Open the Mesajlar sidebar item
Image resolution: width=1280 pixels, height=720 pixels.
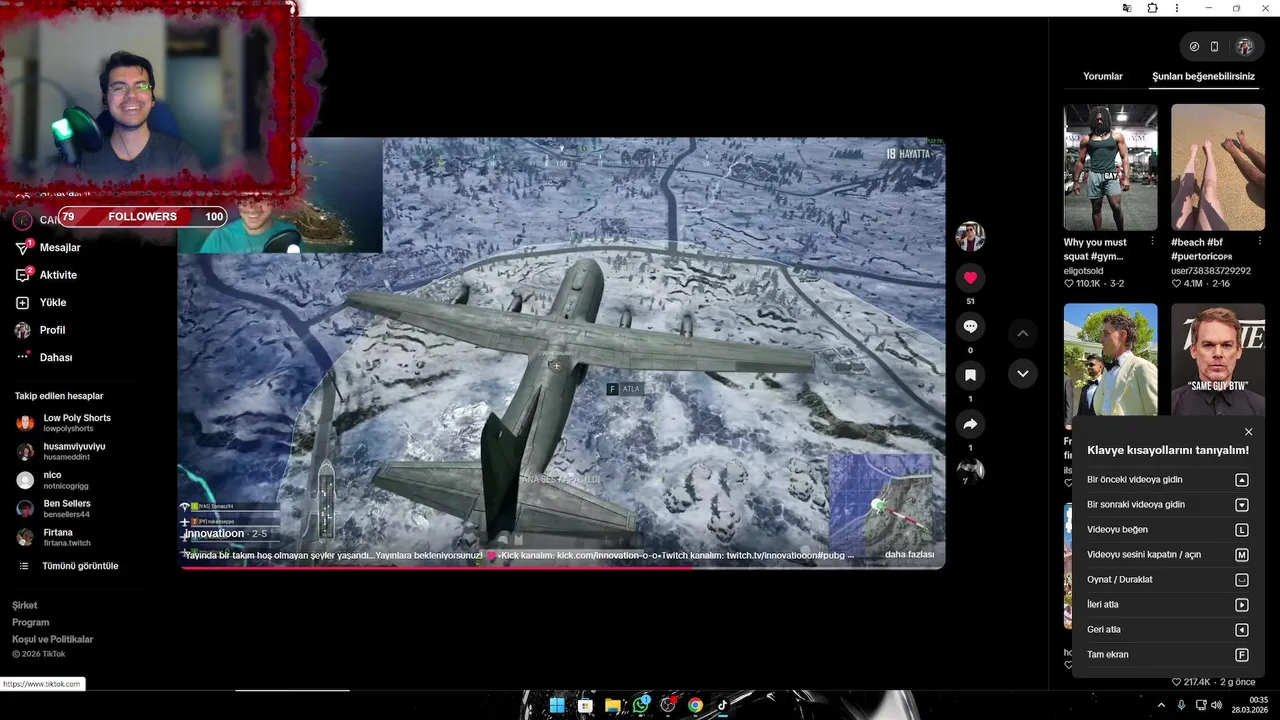point(60,247)
